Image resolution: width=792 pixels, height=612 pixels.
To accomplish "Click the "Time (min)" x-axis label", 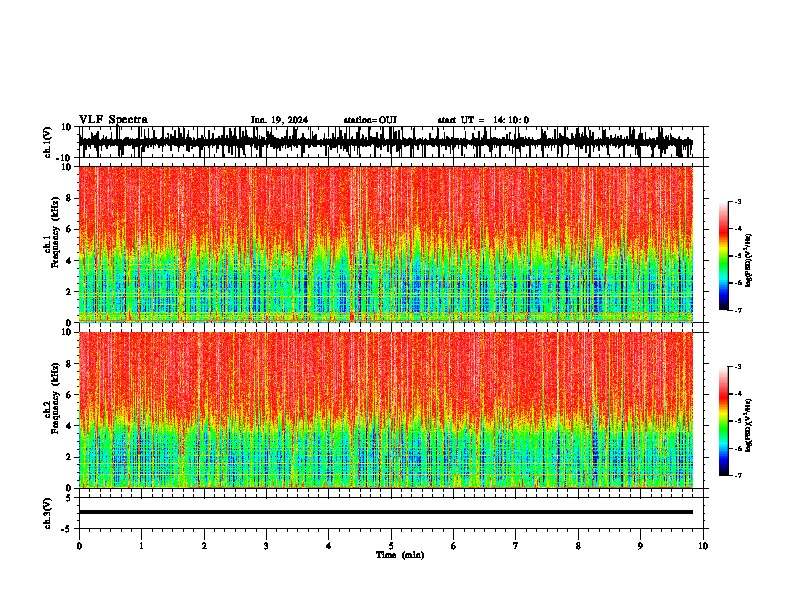I will [x=400, y=555].
